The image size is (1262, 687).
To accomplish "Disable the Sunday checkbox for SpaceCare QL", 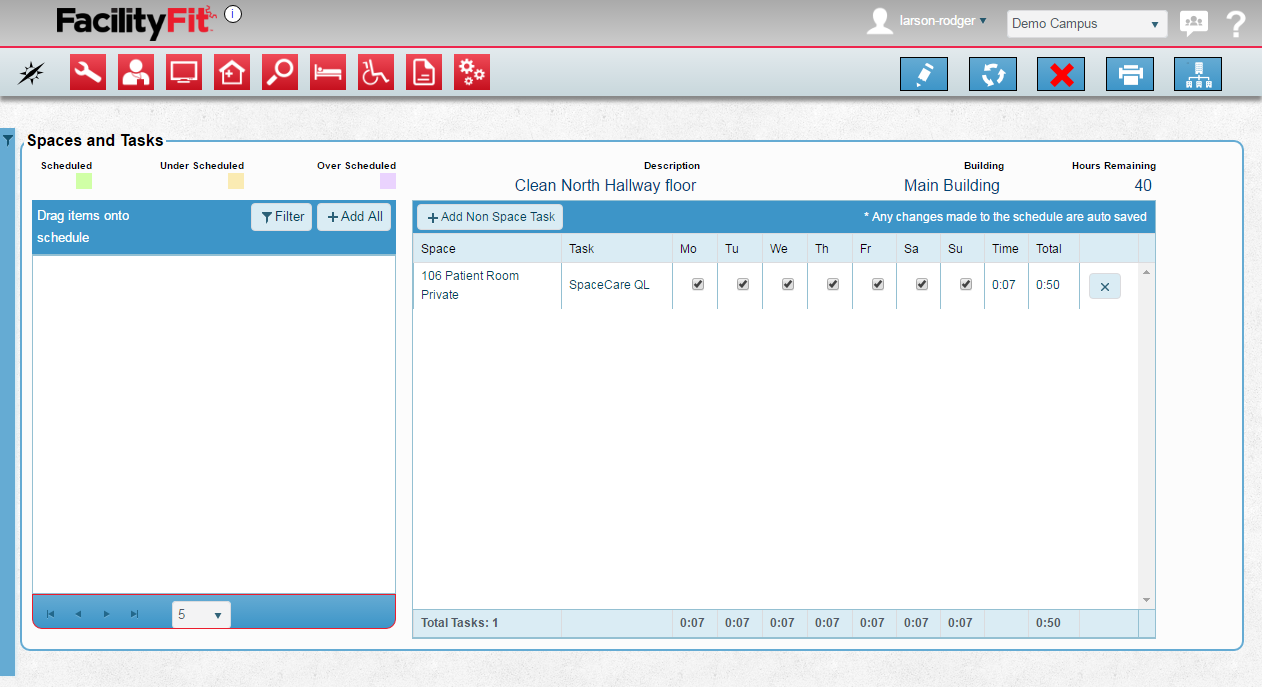I will [966, 284].
